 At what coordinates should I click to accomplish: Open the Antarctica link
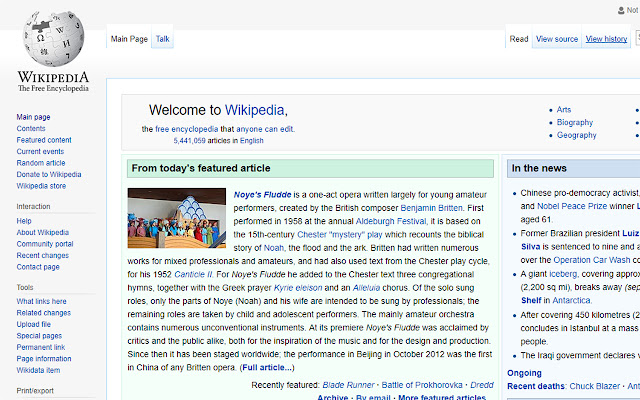(x=571, y=300)
